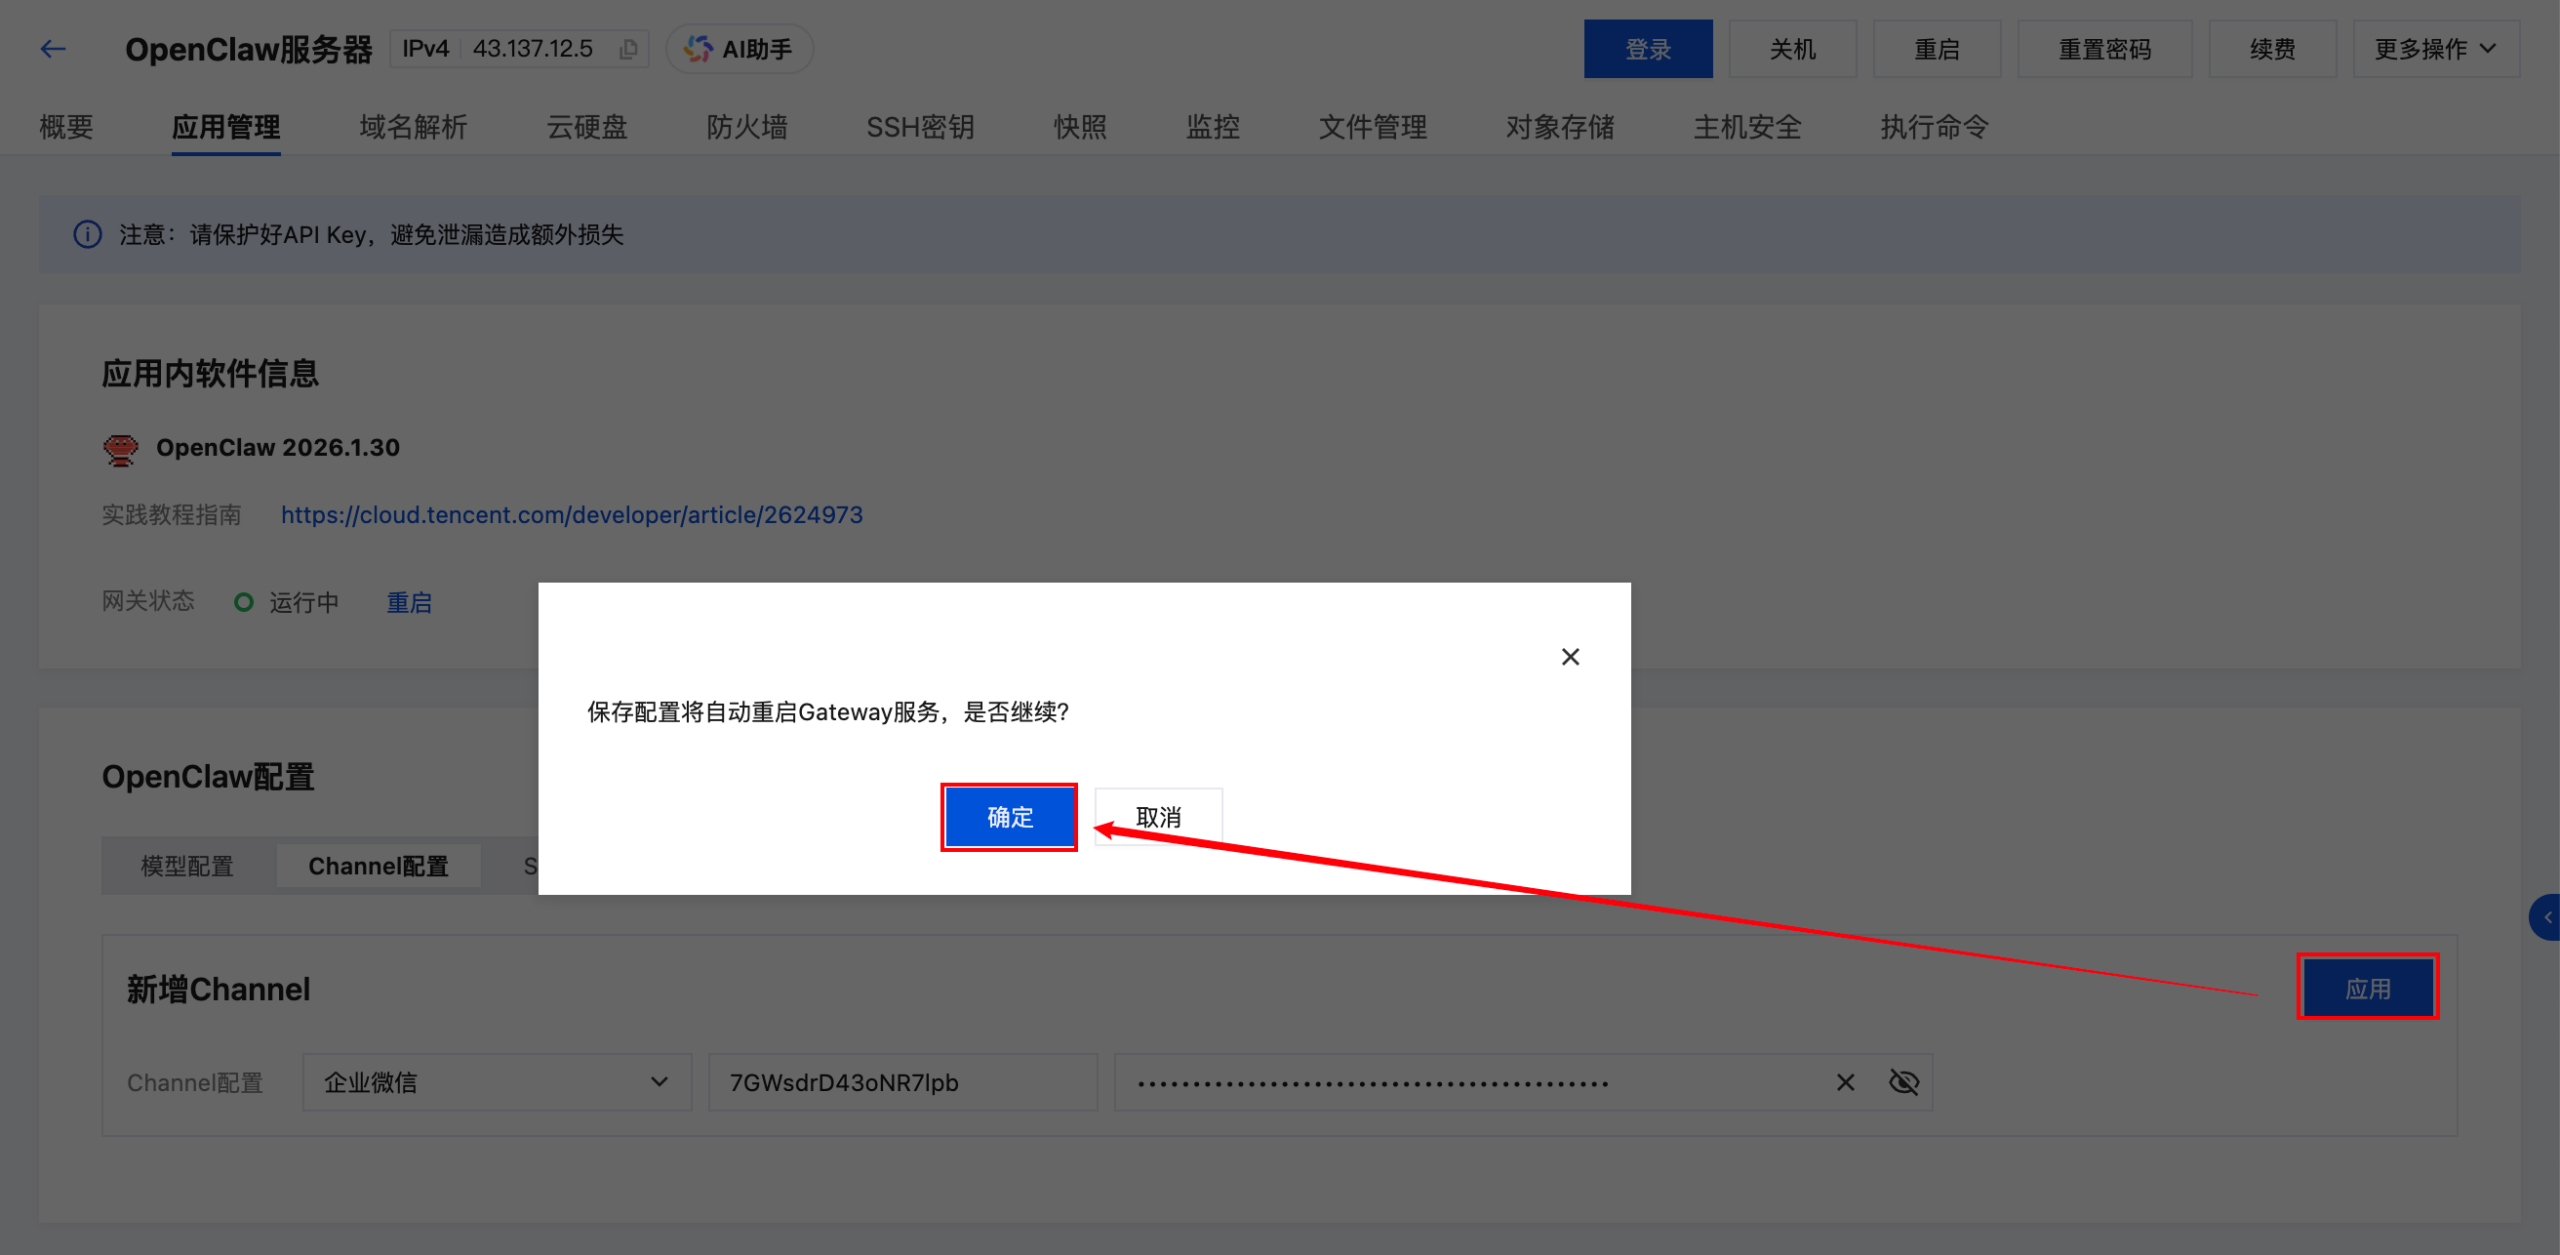Open 更多操作 dropdown menu
2560x1255 pixels.
2435,49
